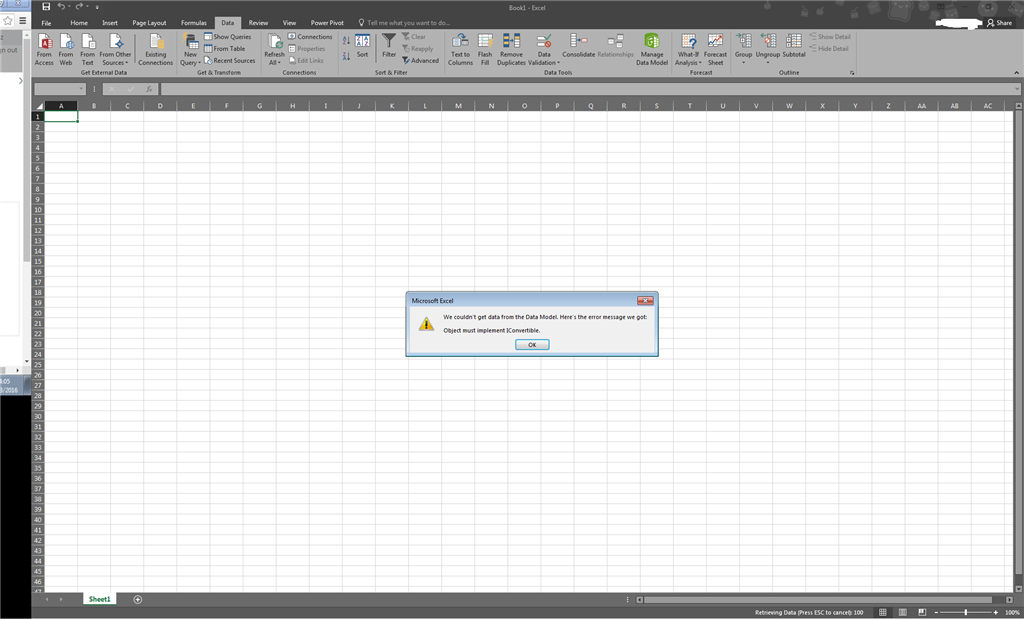Open the File menu tab
The image size is (1024, 620).
(46, 23)
